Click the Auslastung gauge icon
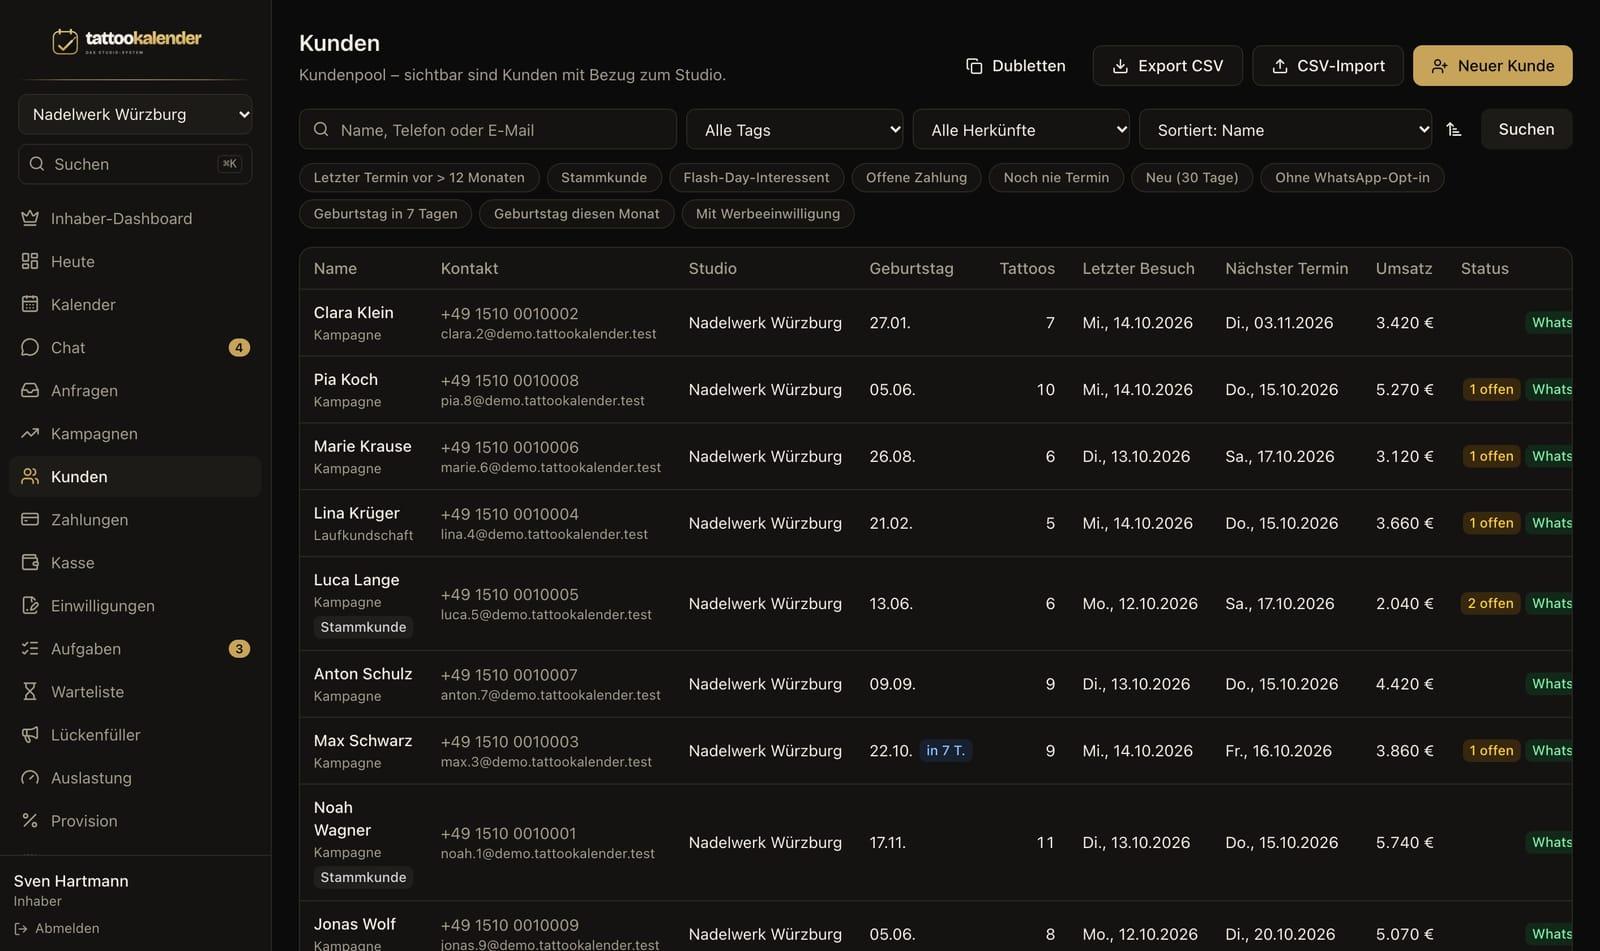This screenshot has height=951, width=1600. coord(30,777)
